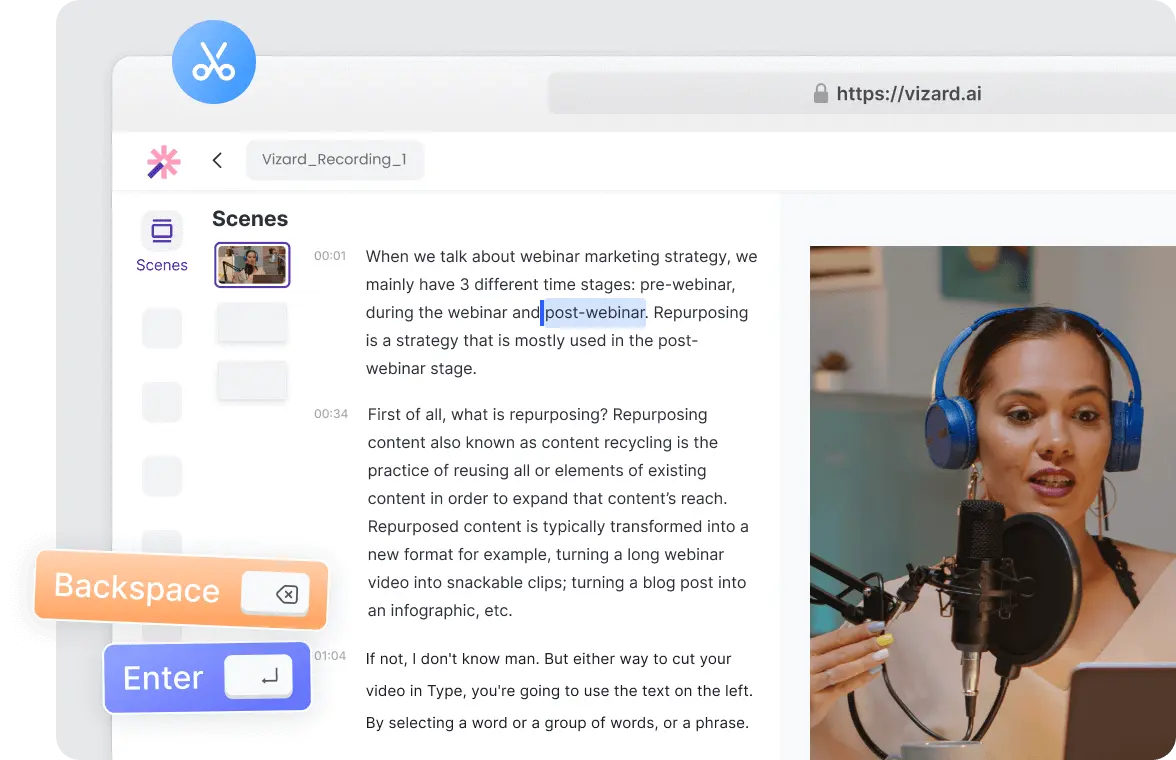
Task: Click the 01:04 timestamp
Action: 330,656
